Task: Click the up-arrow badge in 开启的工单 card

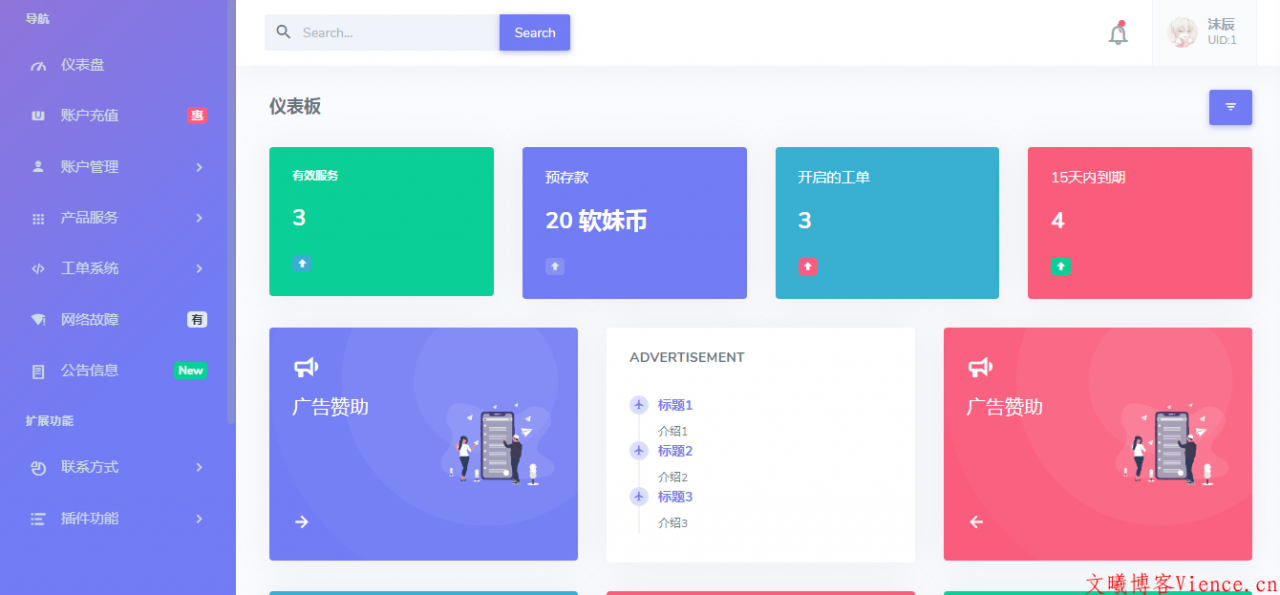Action: click(x=807, y=266)
